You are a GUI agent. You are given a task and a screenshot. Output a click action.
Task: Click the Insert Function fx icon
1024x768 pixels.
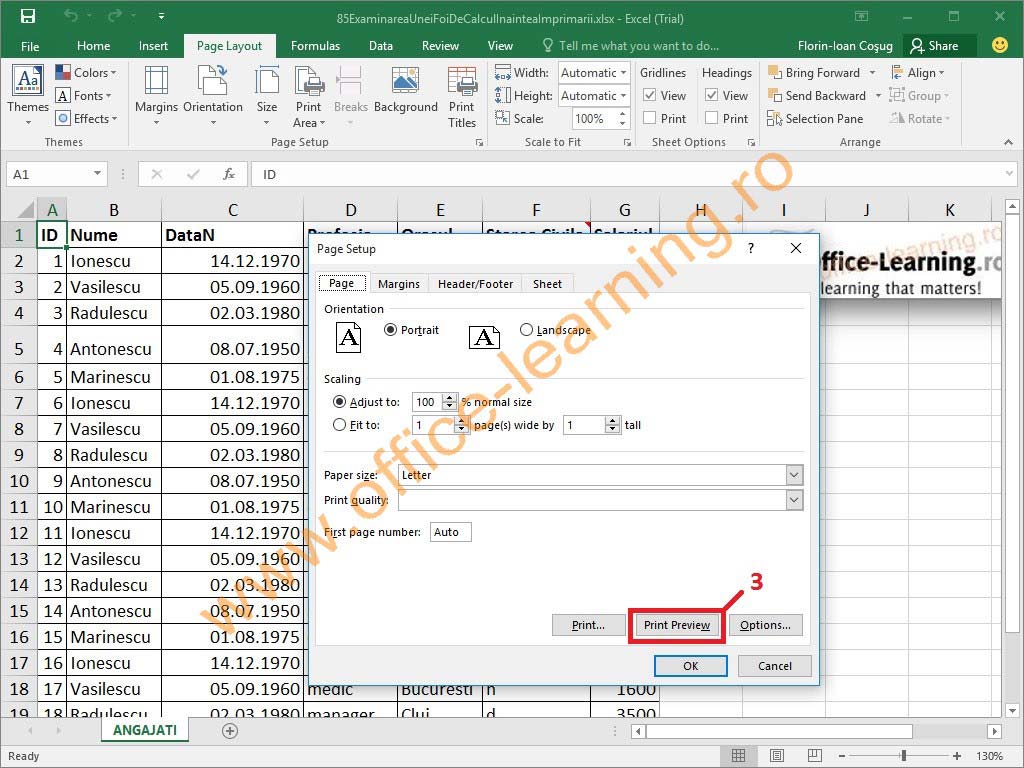229,174
